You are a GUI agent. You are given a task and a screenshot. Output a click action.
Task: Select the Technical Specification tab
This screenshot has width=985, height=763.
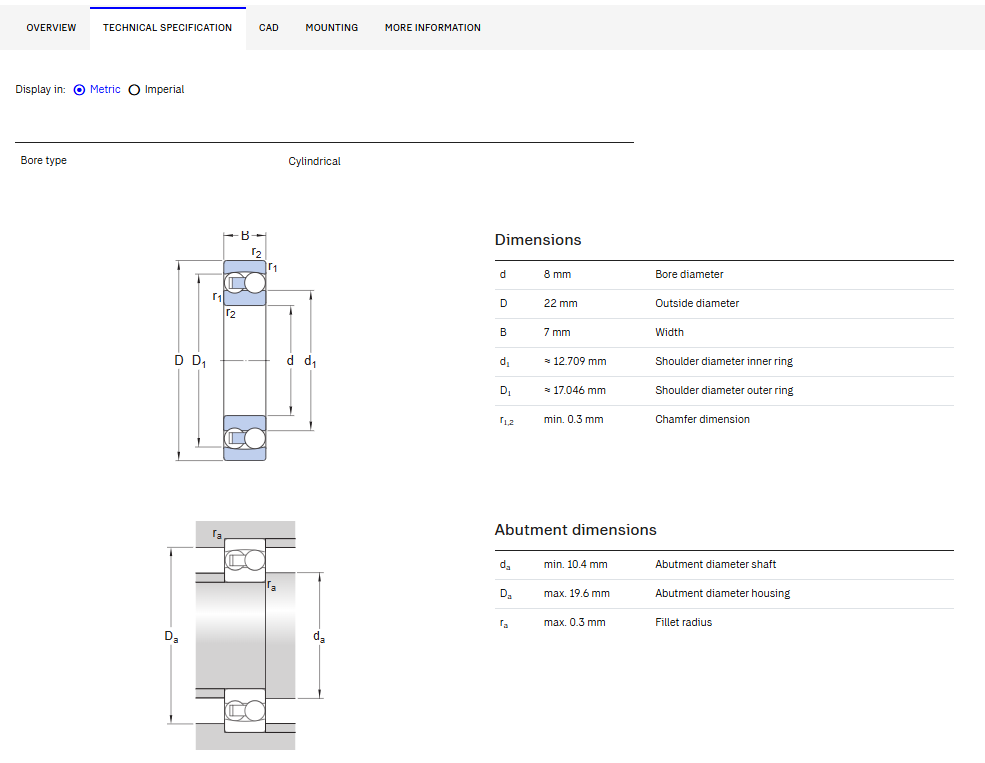168,28
